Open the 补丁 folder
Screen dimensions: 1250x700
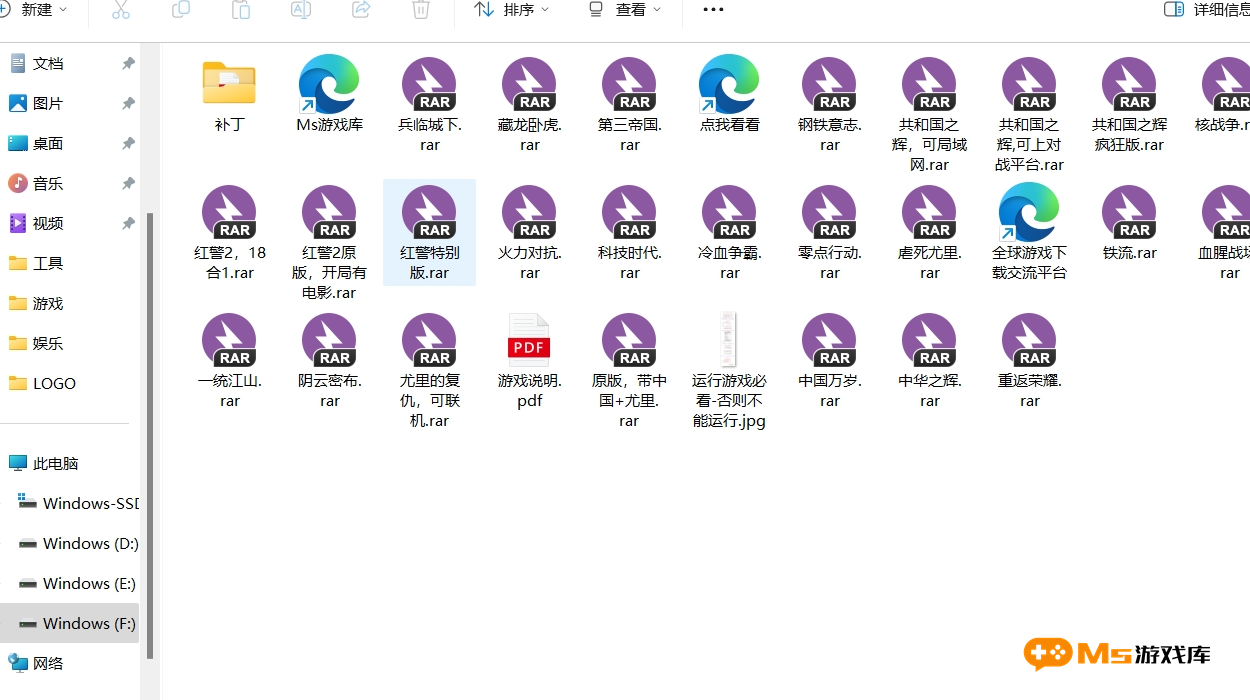229,85
